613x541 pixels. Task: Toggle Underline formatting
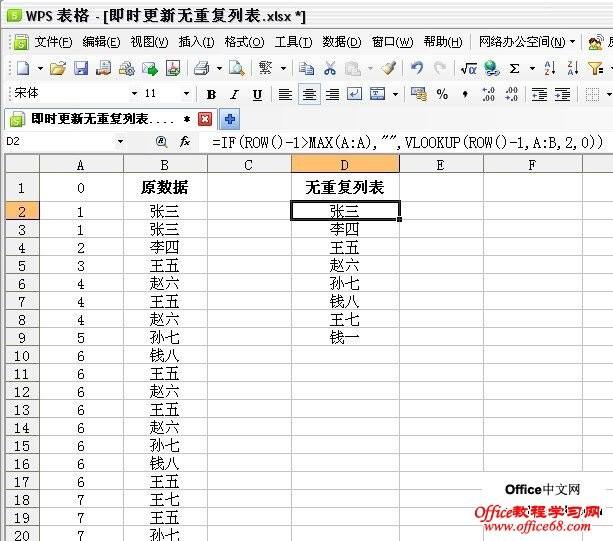(257, 94)
